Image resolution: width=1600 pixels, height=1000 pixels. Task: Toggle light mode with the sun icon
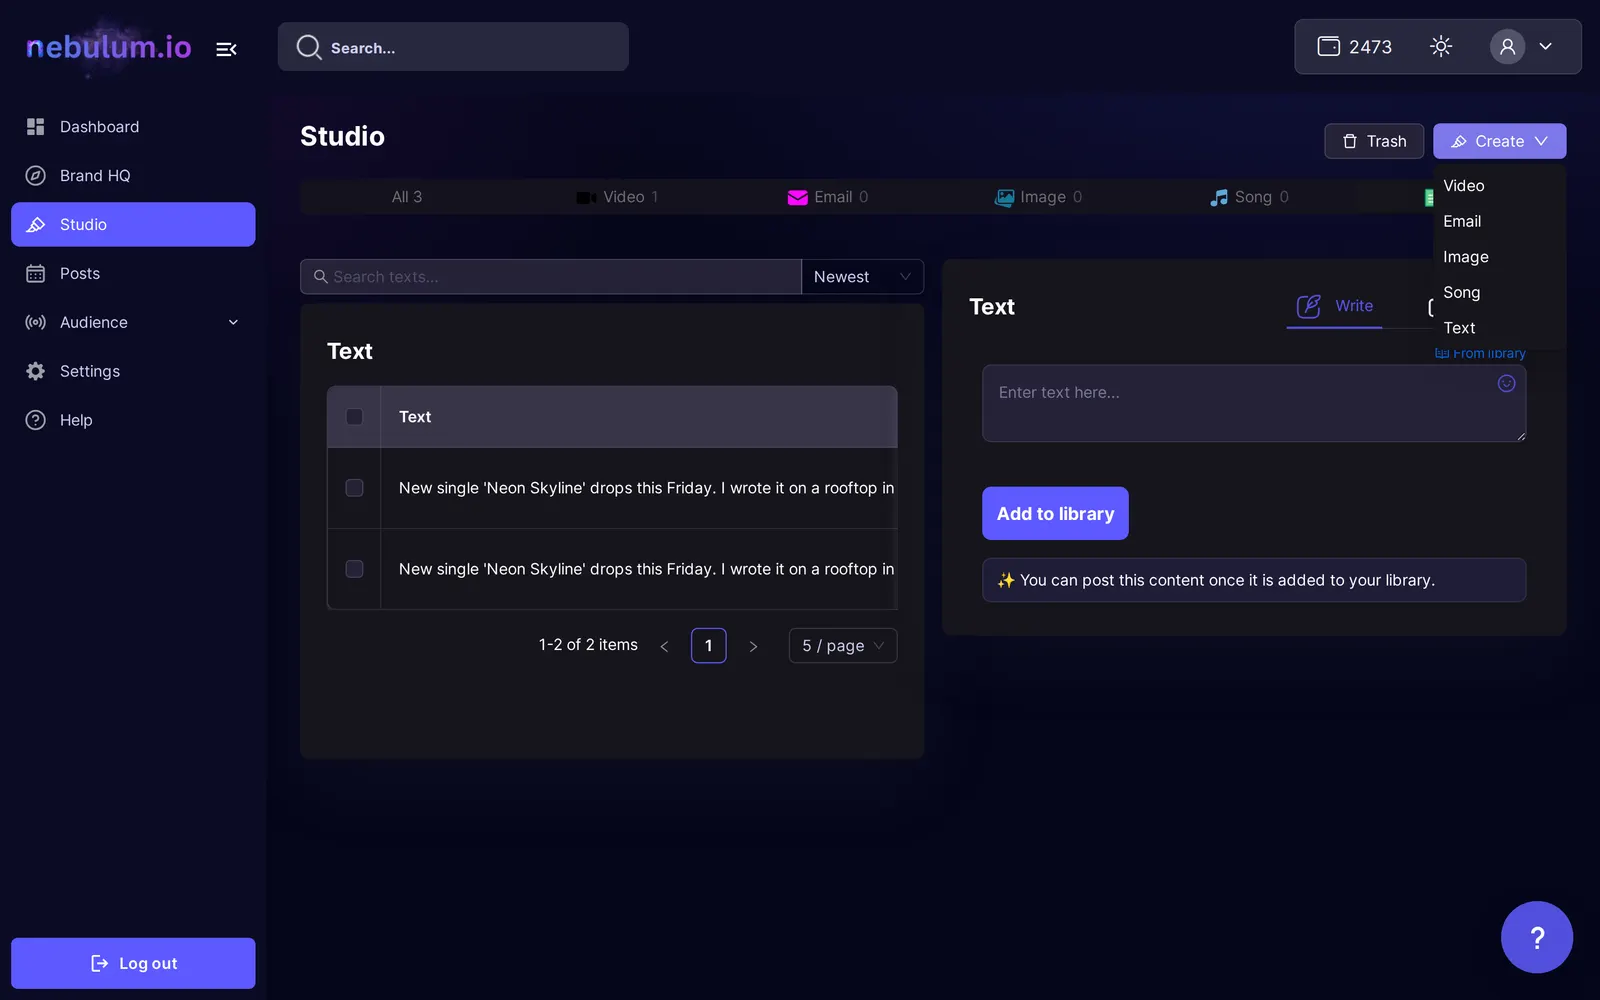[1441, 46]
